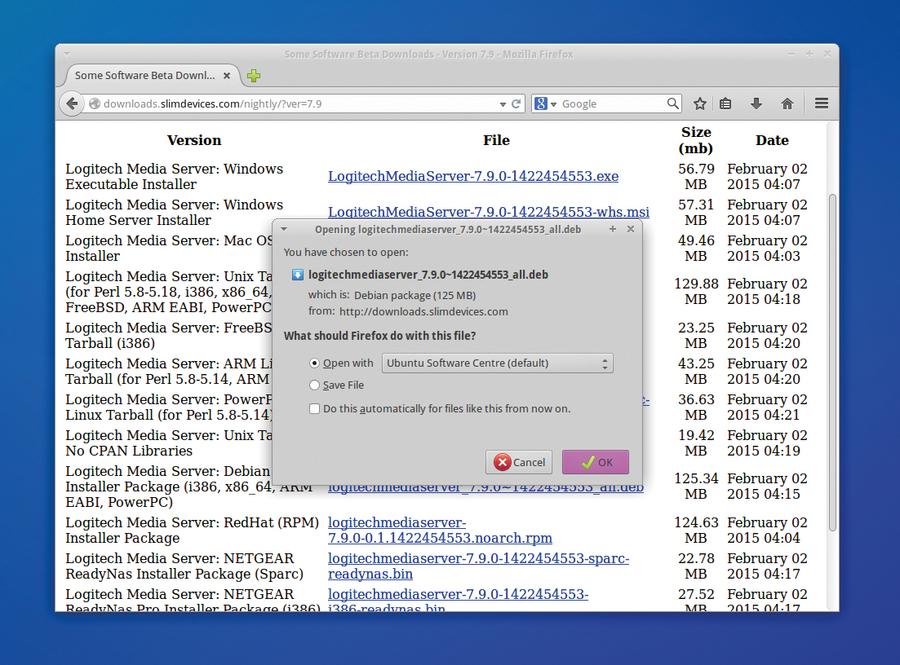Viewport: 900px width, 665px height.
Task: Bookmark this page with the star icon
Action: click(x=699, y=104)
